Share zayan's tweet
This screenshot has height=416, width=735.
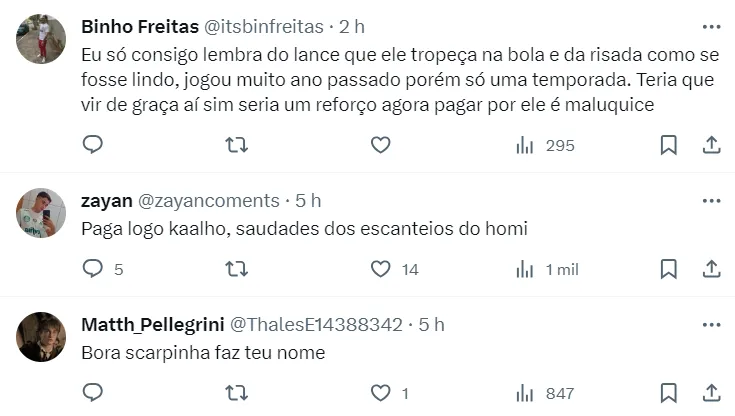712,269
